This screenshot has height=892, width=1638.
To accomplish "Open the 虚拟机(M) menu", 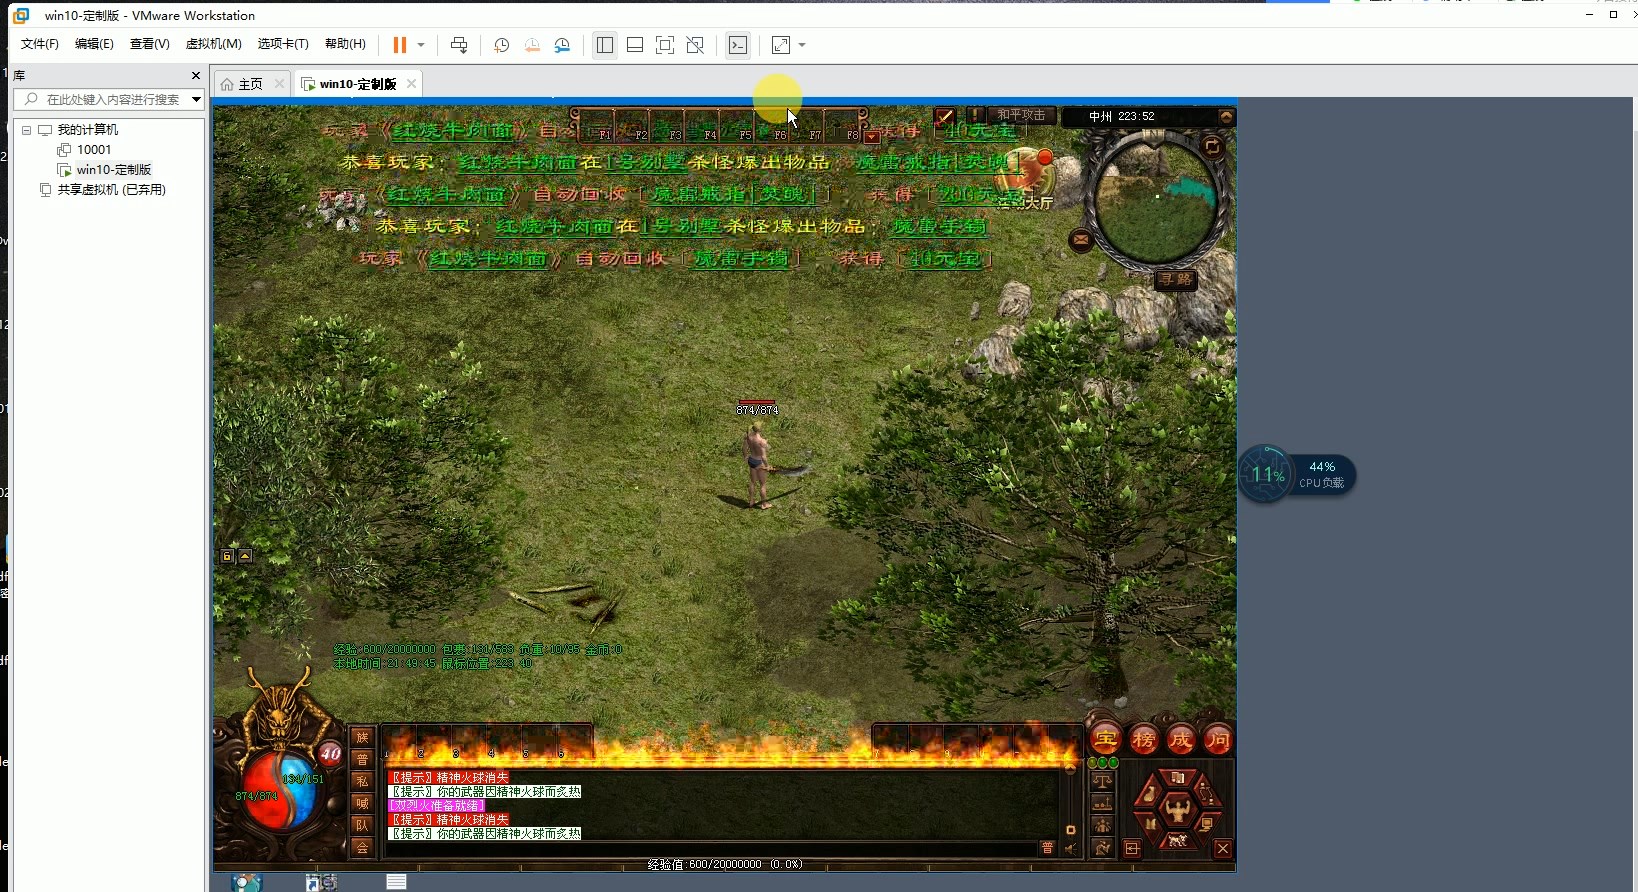I will tap(213, 44).
